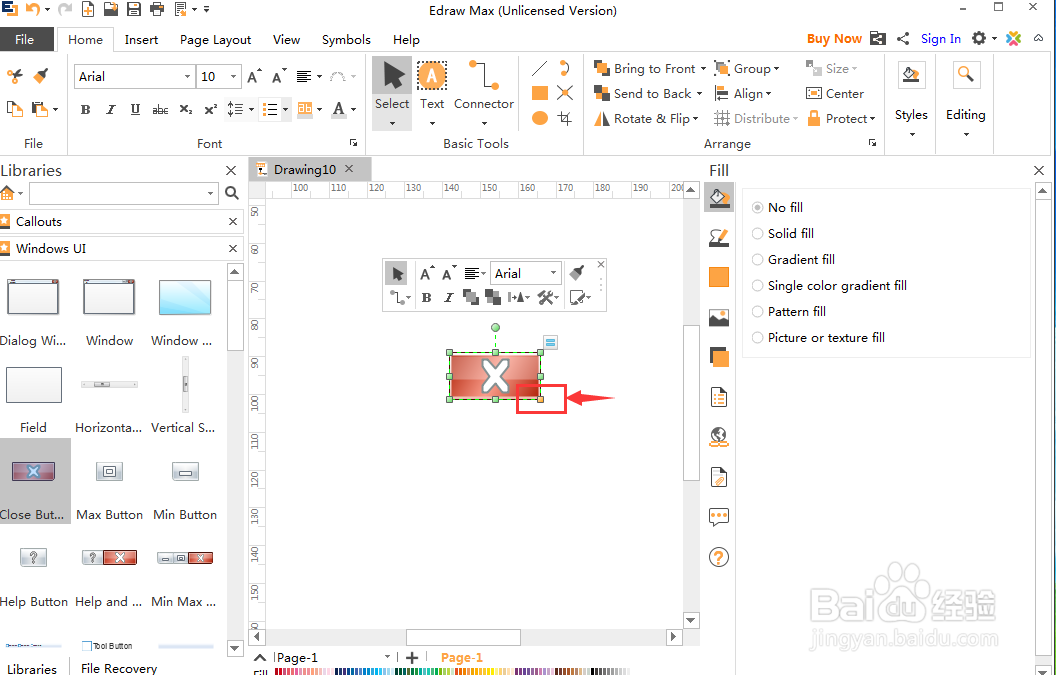
Task: Pick the ellipse shape tool
Action: point(539,119)
